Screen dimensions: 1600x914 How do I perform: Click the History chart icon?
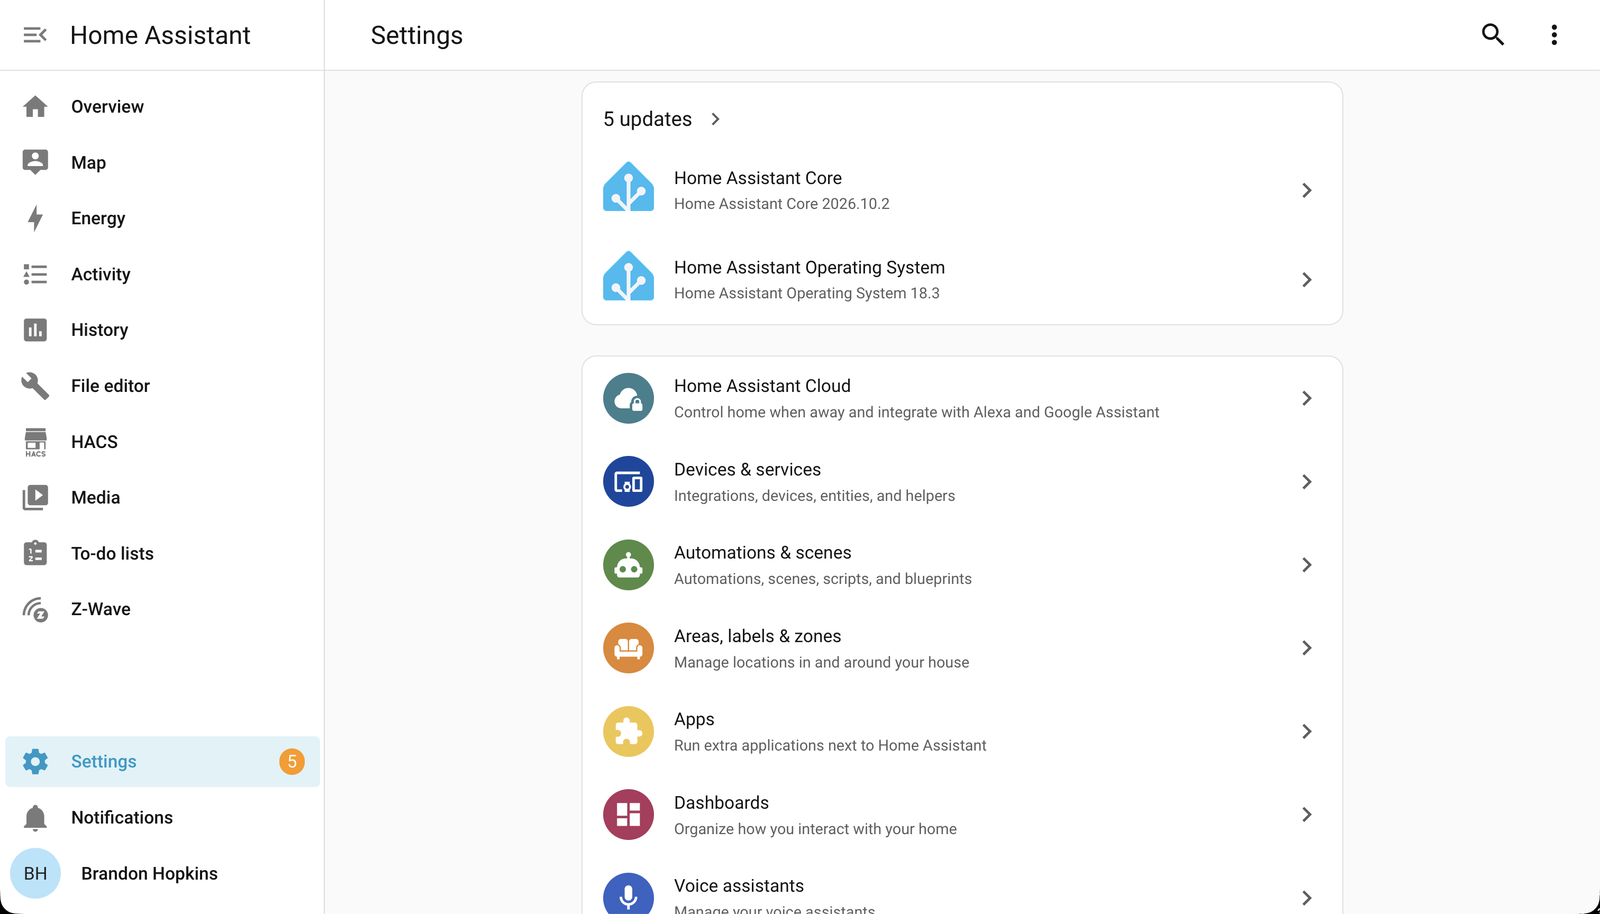(35, 330)
